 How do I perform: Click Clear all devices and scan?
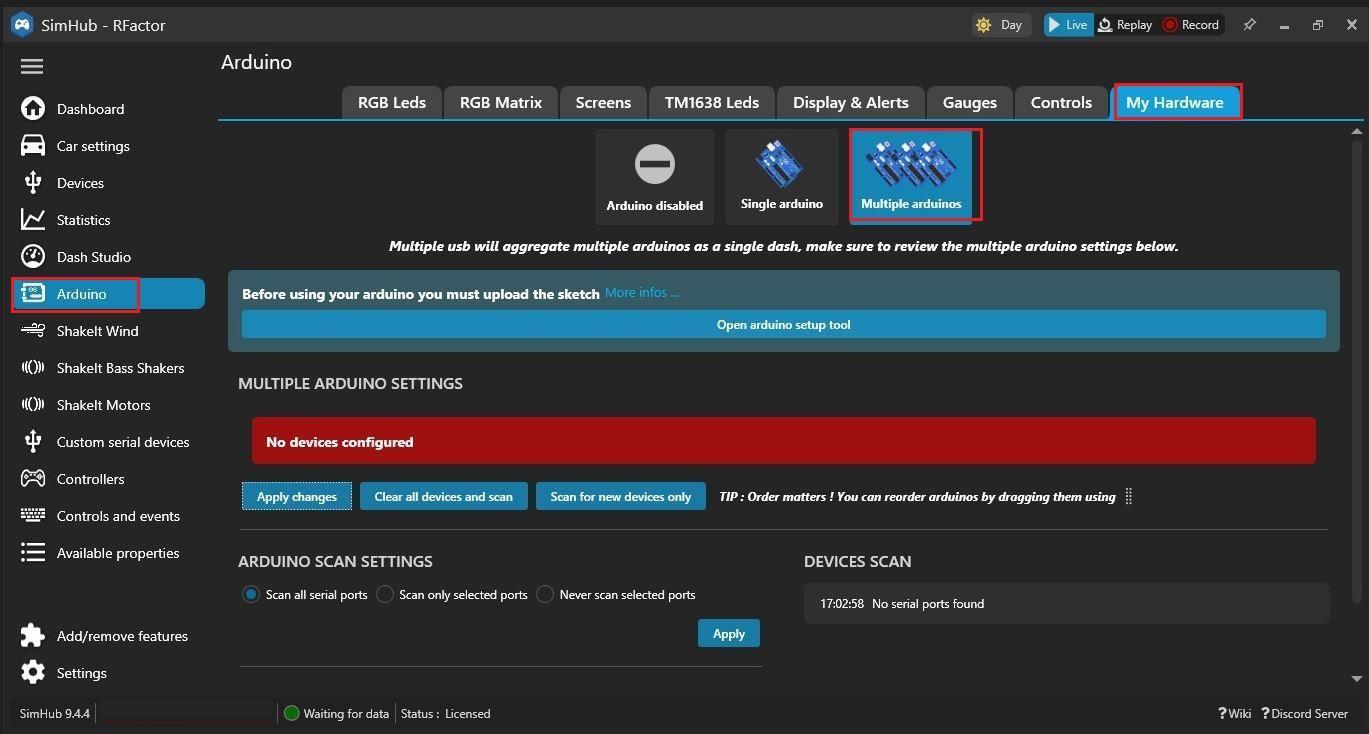(x=444, y=496)
